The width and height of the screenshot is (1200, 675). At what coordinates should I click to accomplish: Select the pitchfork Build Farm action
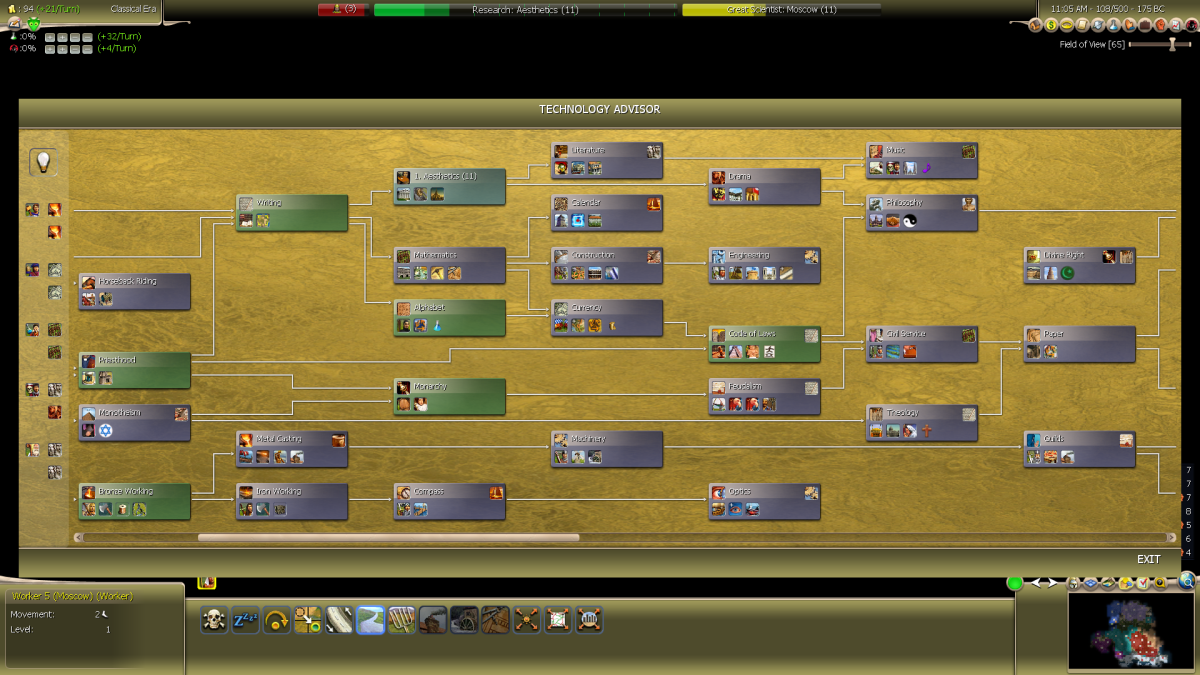402,620
